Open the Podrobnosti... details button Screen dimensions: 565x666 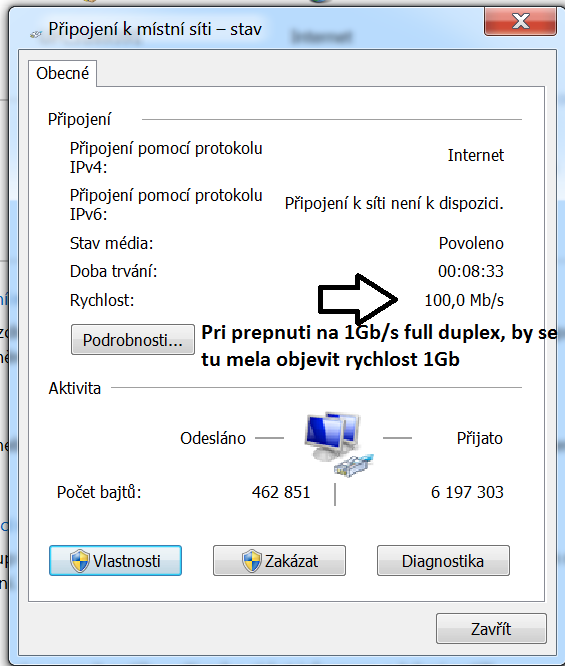[133, 340]
